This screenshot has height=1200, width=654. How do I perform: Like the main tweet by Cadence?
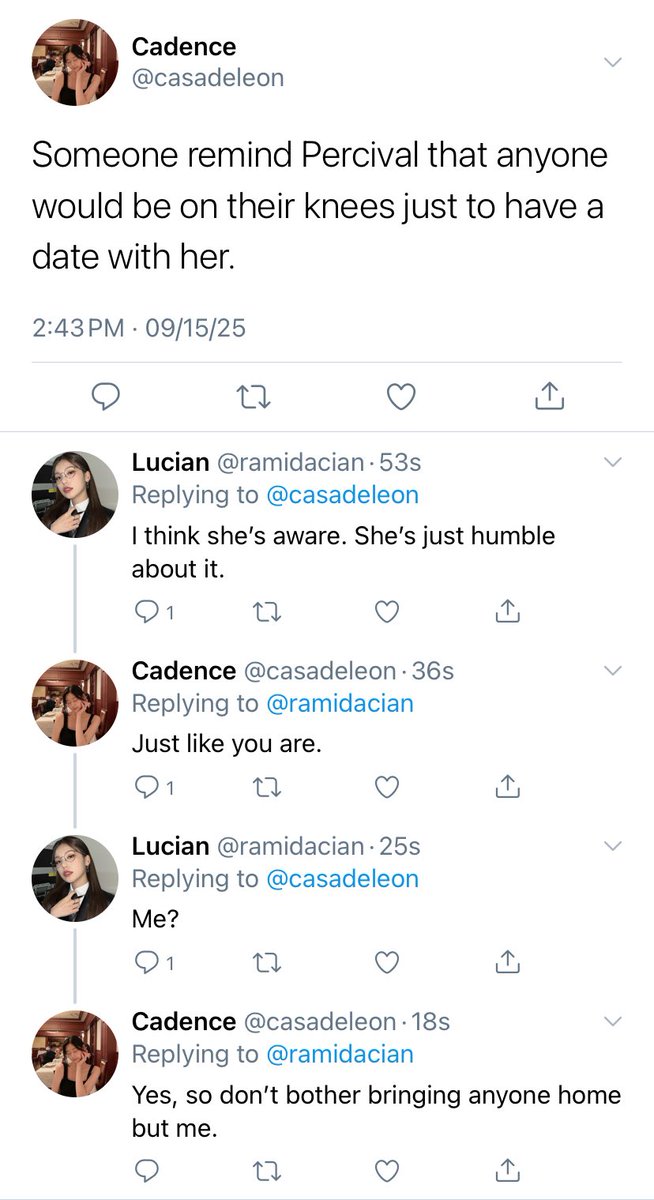pos(401,398)
